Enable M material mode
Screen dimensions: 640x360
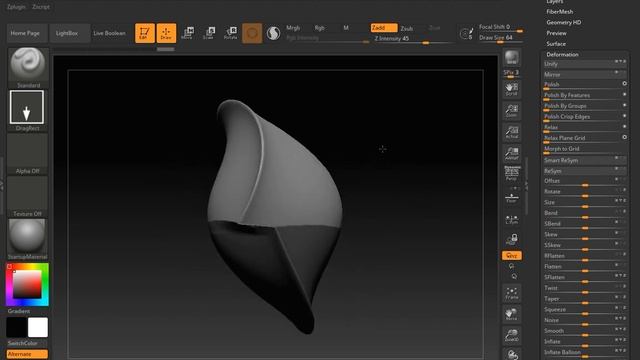(x=346, y=28)
